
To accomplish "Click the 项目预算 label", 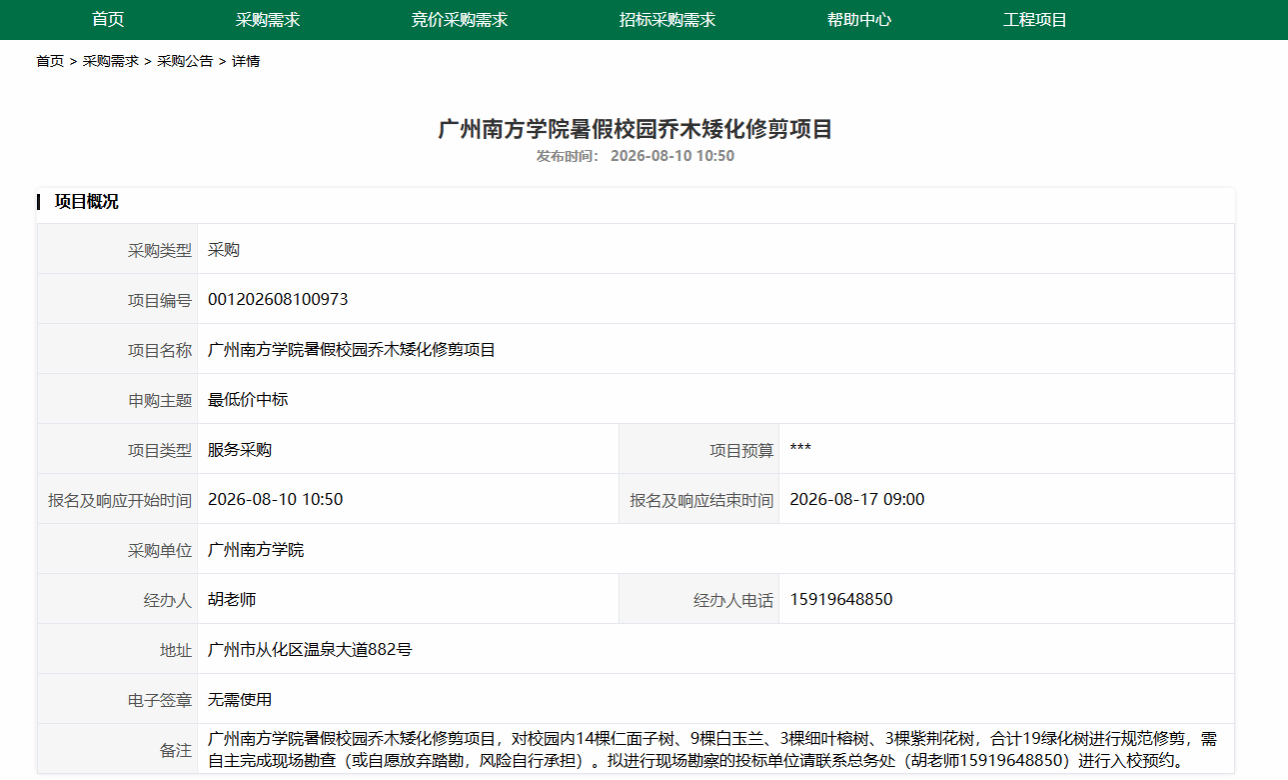I will 742,450.
